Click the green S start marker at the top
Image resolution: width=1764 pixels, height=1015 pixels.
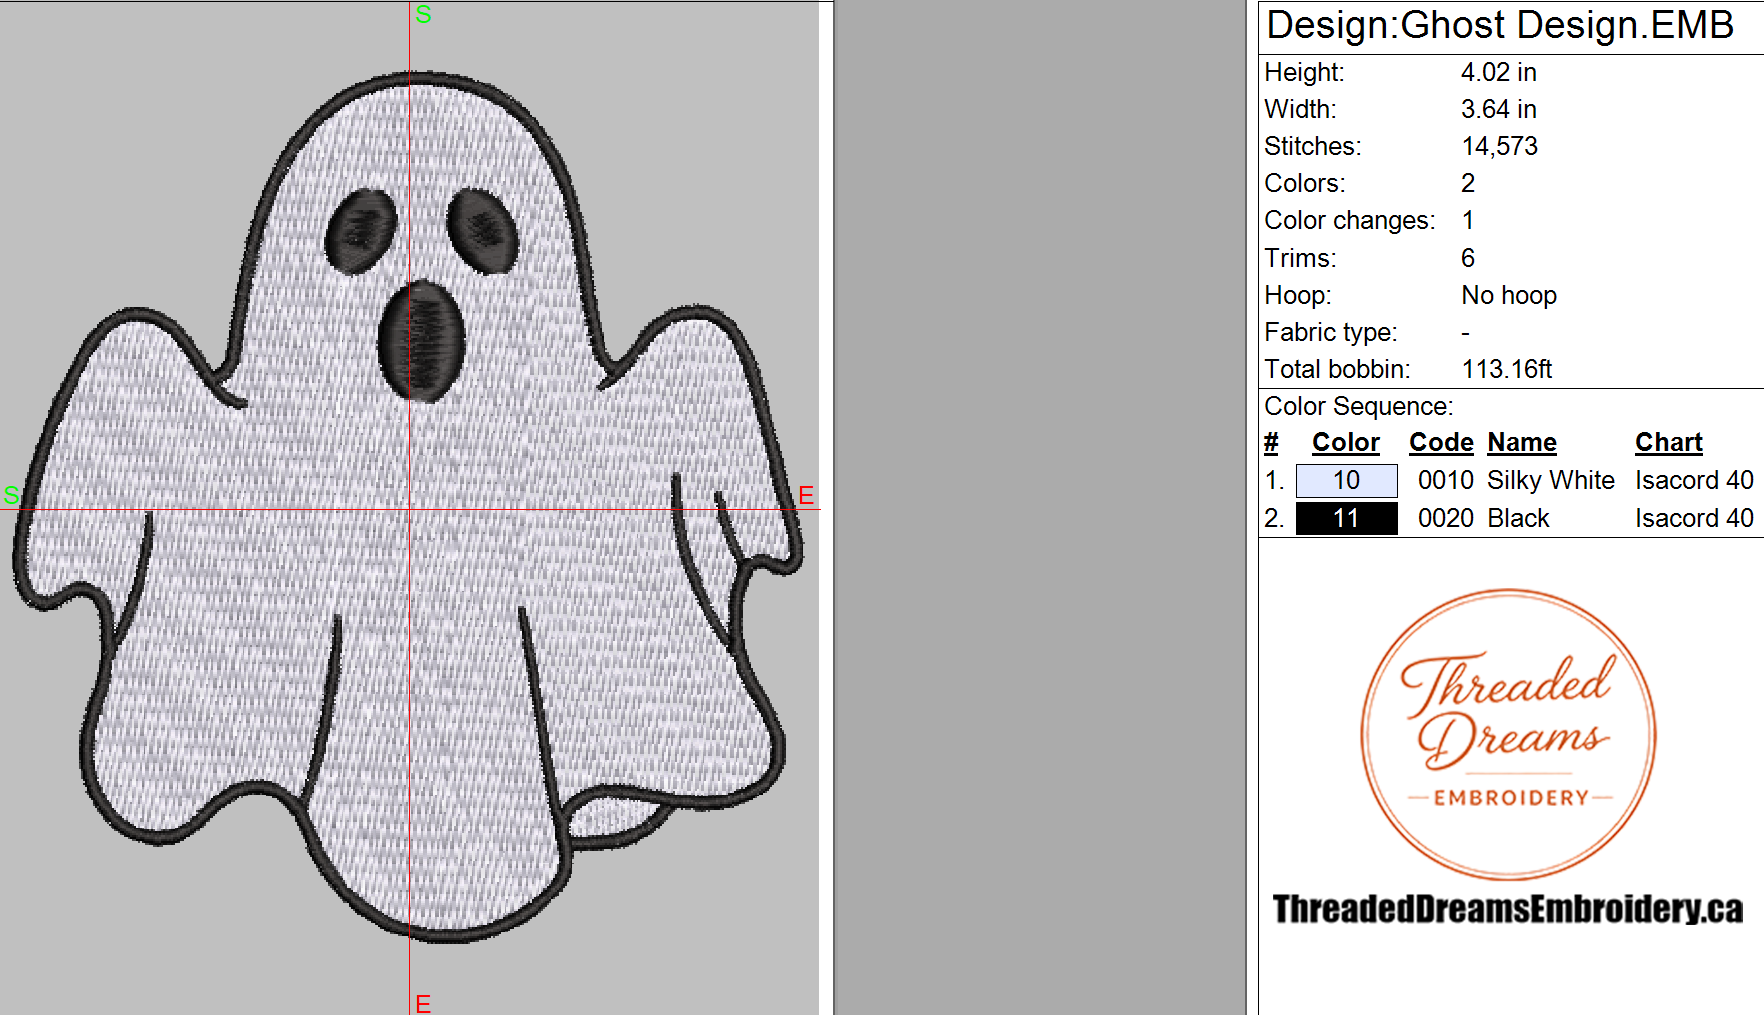coord(423,15)
